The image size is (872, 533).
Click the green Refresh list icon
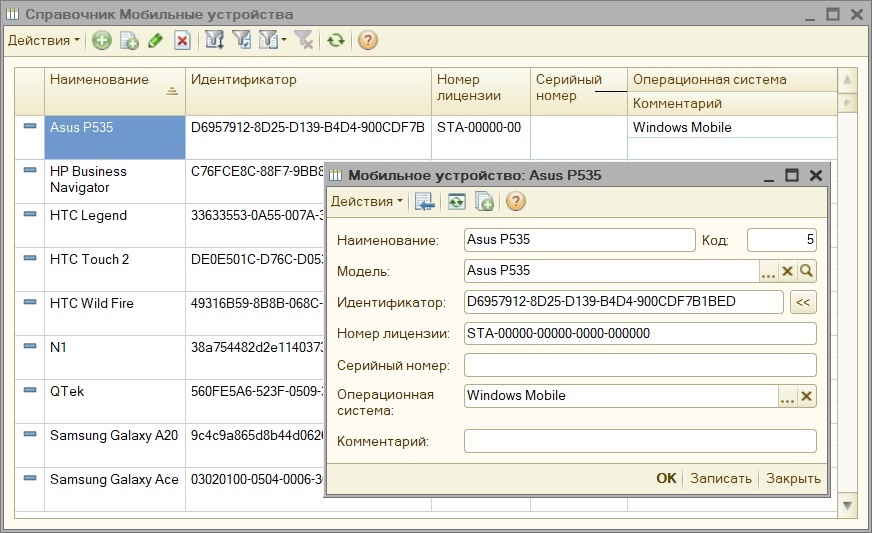click(x=335, y=40)
